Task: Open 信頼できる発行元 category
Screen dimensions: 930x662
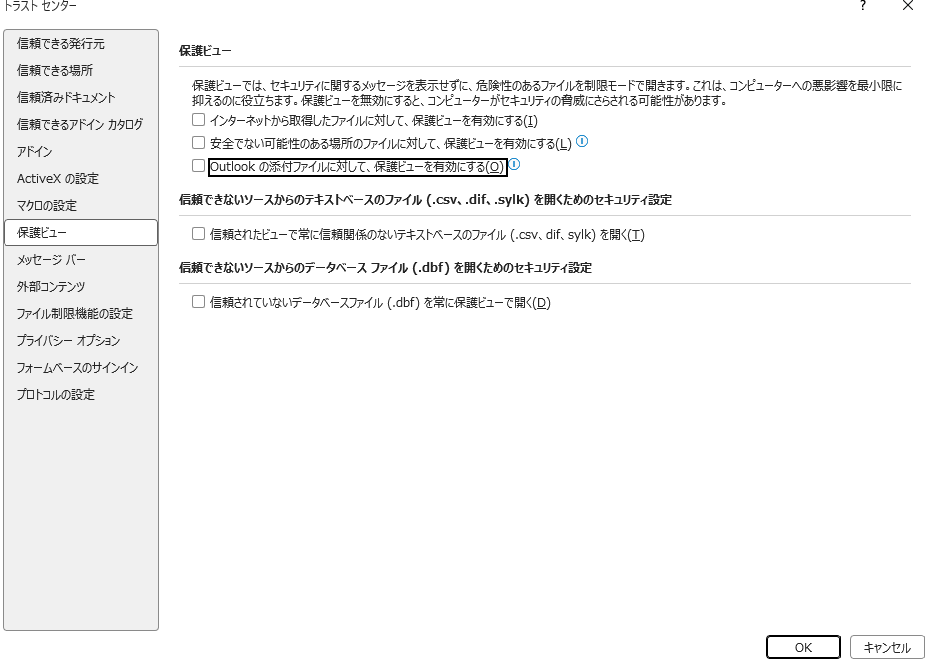Action: (61, 44)
